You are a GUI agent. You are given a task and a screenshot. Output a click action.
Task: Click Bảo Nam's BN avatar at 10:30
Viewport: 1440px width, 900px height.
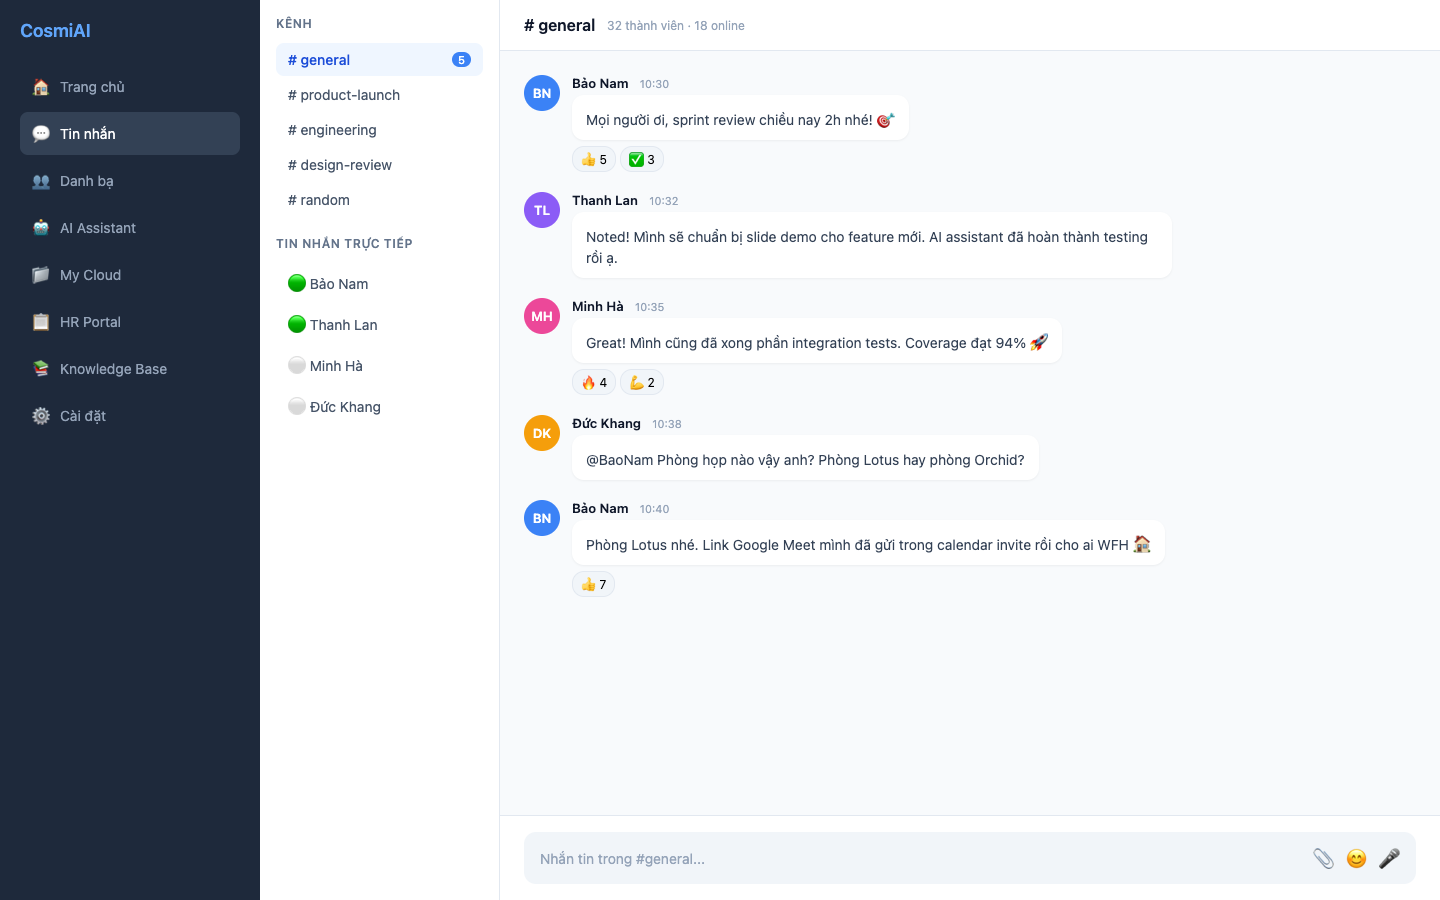pyautogui.click(x=541, y=93)
